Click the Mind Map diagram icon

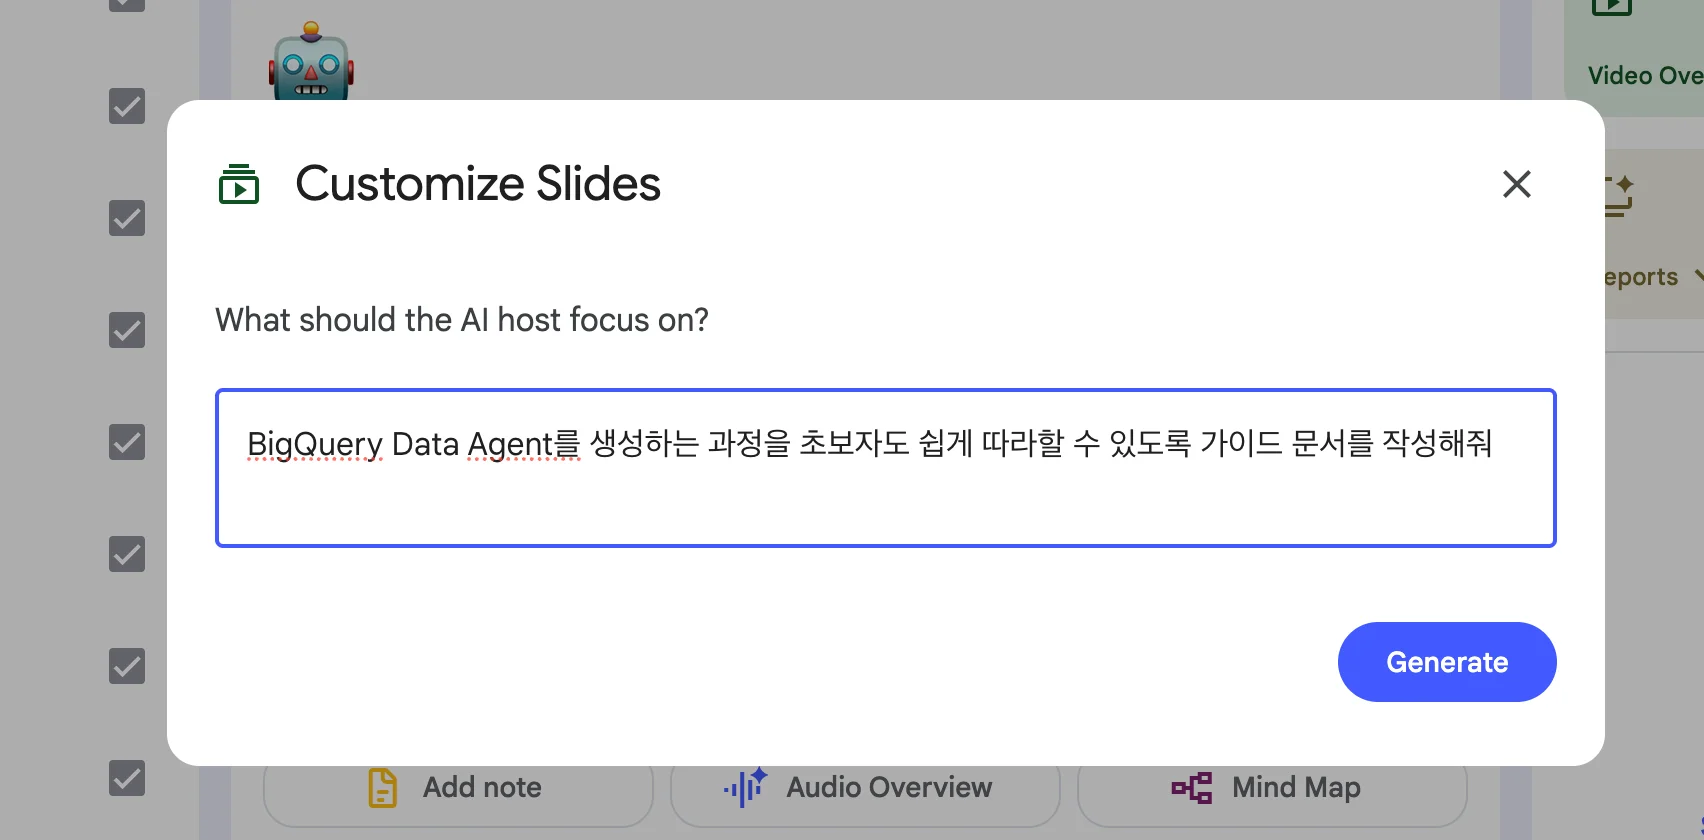[x=1192, y=788]
